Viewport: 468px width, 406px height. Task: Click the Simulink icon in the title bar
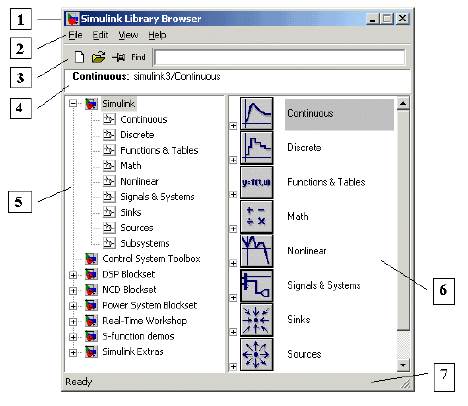click(x=72, y=19)
